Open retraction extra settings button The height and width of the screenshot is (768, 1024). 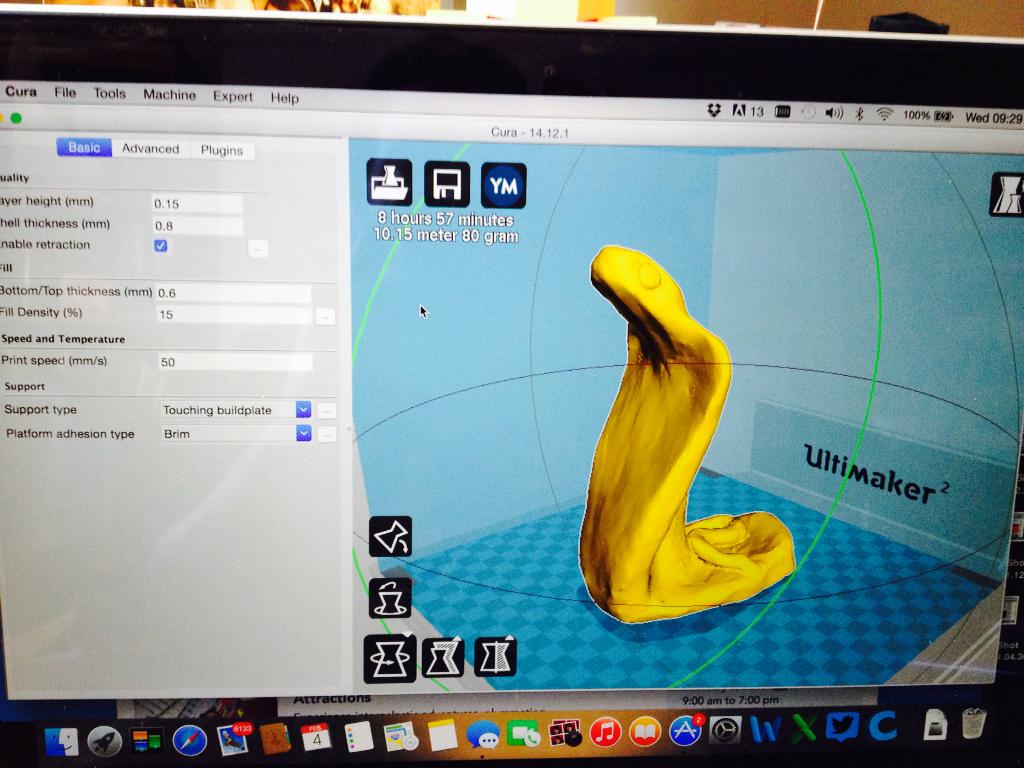point(258,249)
